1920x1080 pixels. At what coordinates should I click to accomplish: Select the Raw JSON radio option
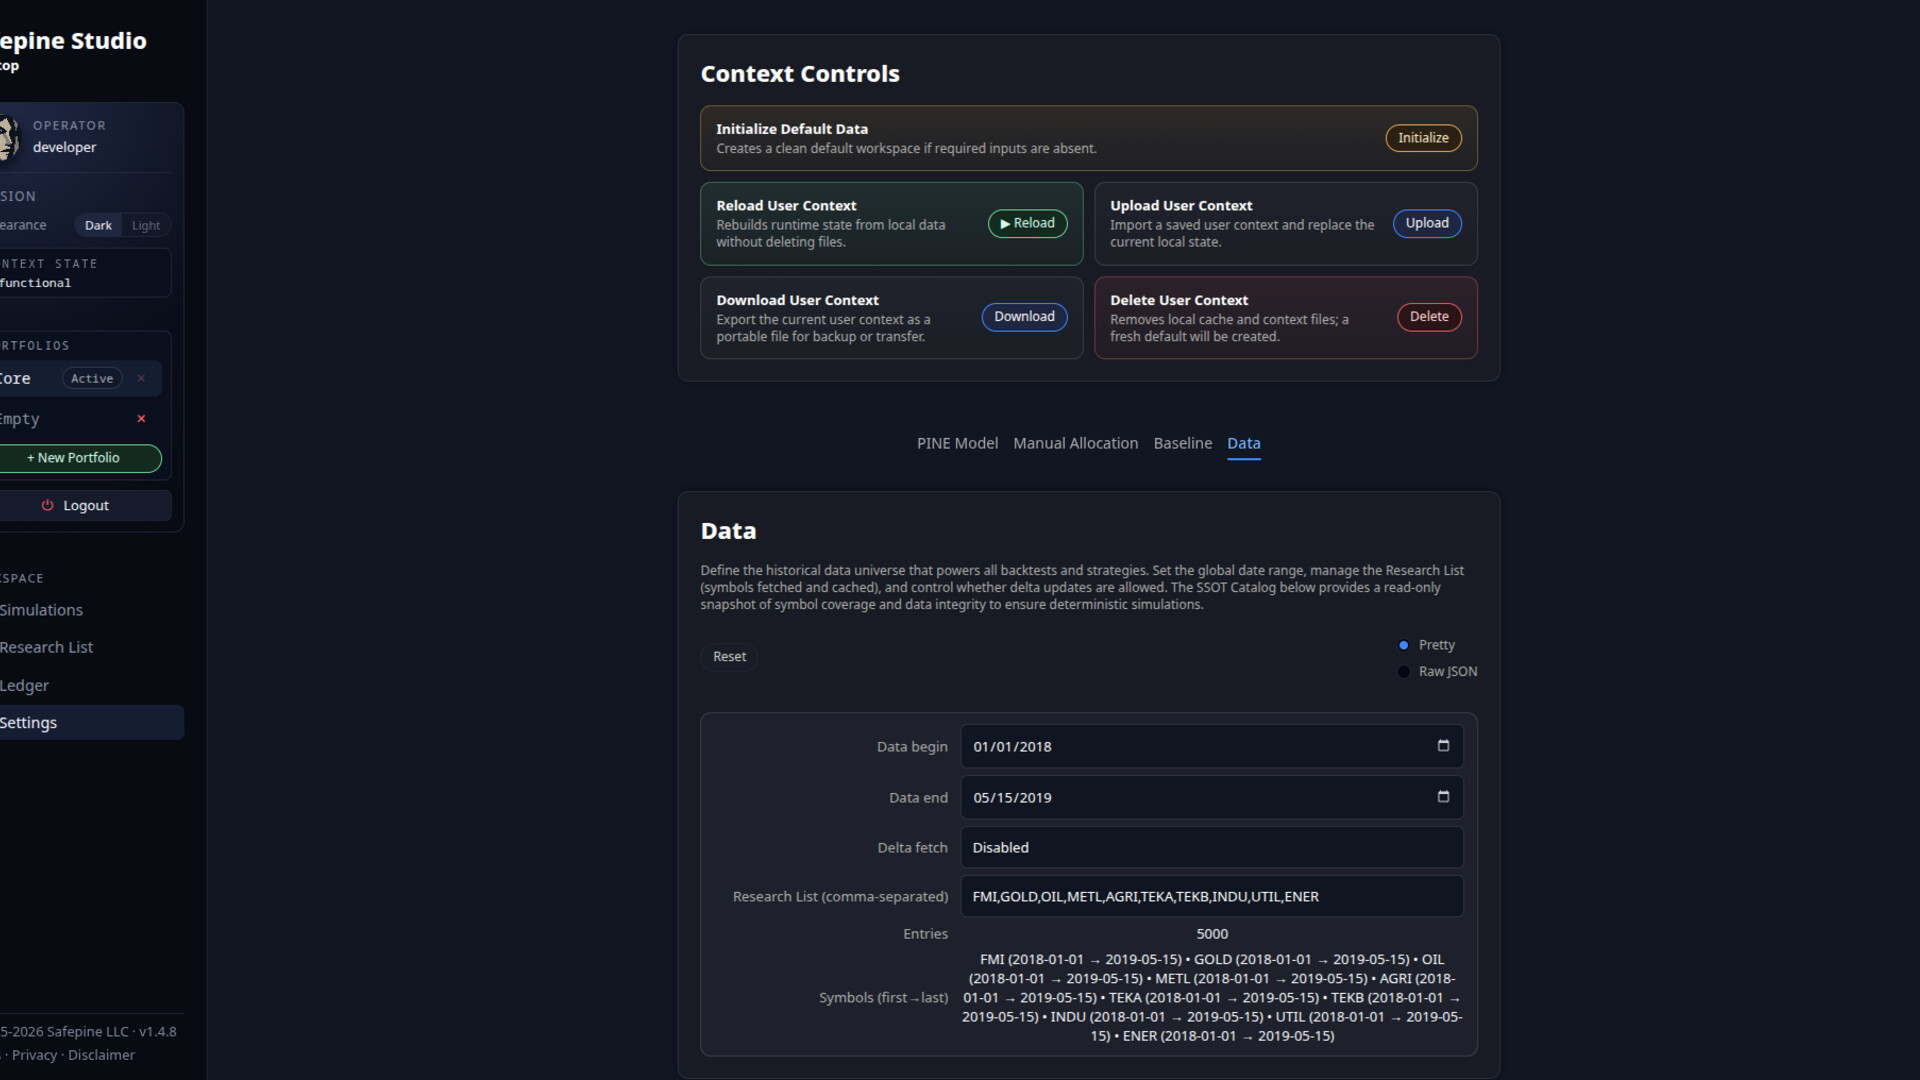(1403, 672)
